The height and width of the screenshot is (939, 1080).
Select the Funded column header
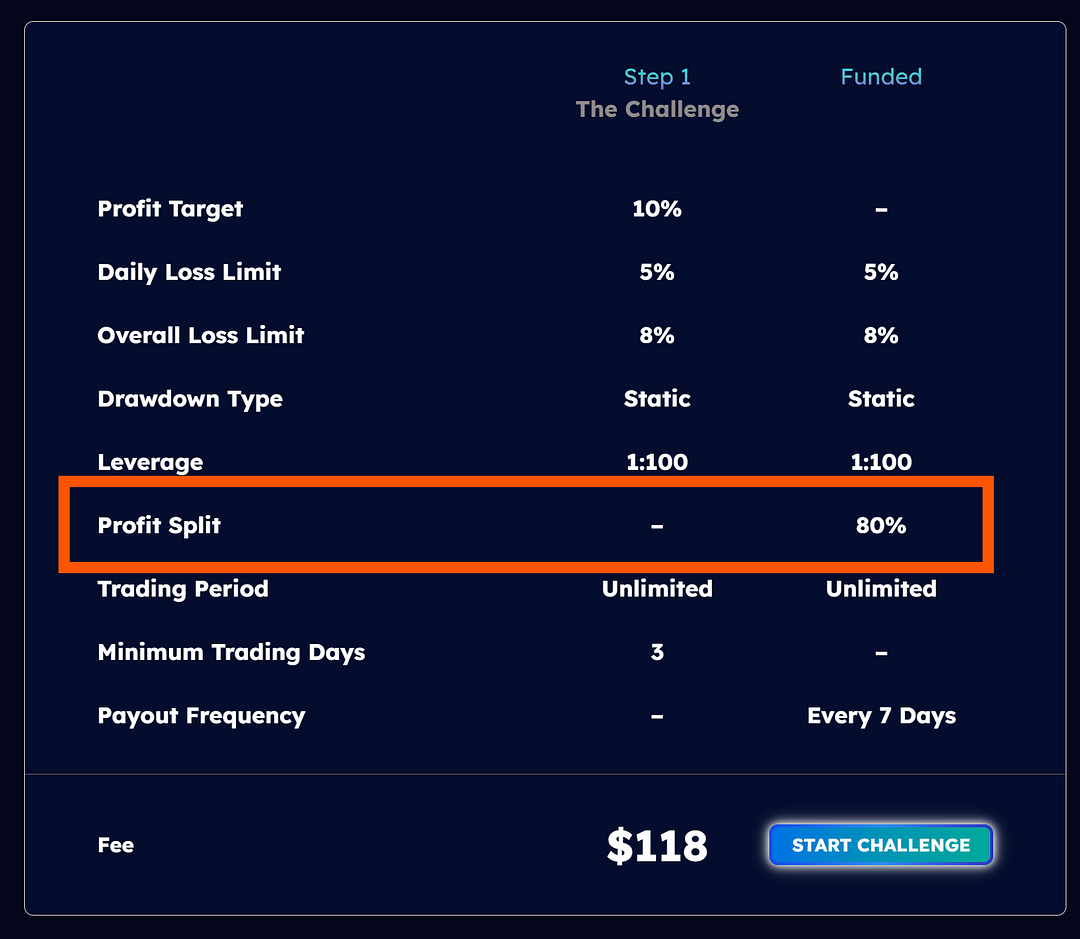(x=881, y=76)
